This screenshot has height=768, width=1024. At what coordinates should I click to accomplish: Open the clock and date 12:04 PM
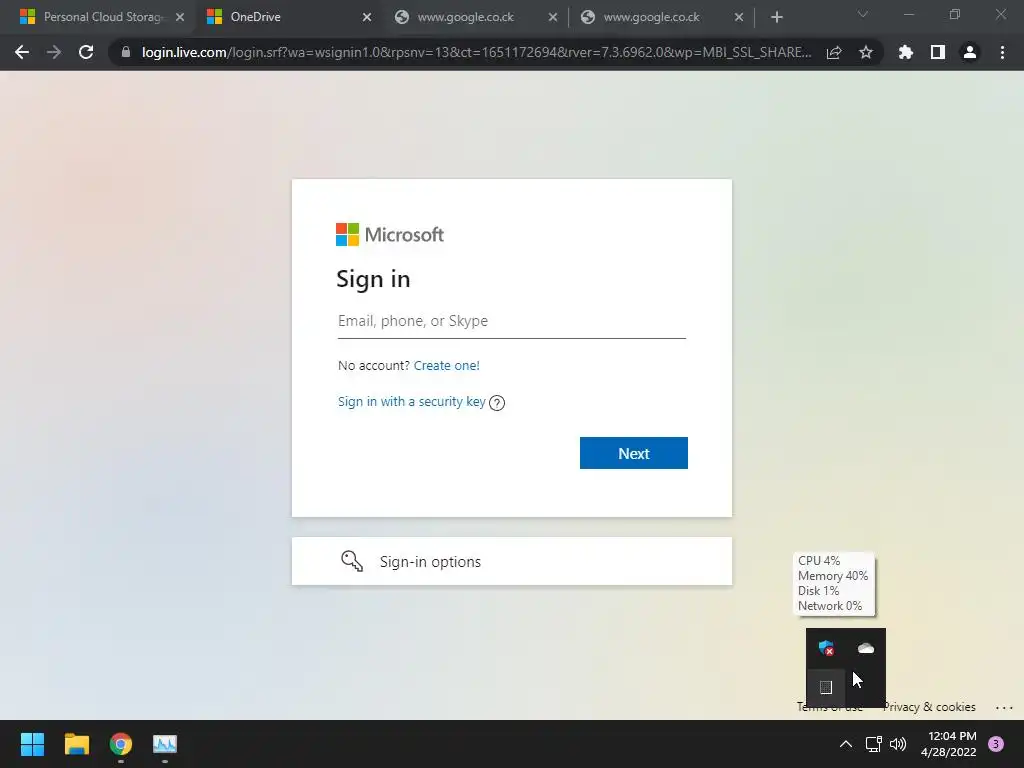pyautogui.click(x=948, y=744)
